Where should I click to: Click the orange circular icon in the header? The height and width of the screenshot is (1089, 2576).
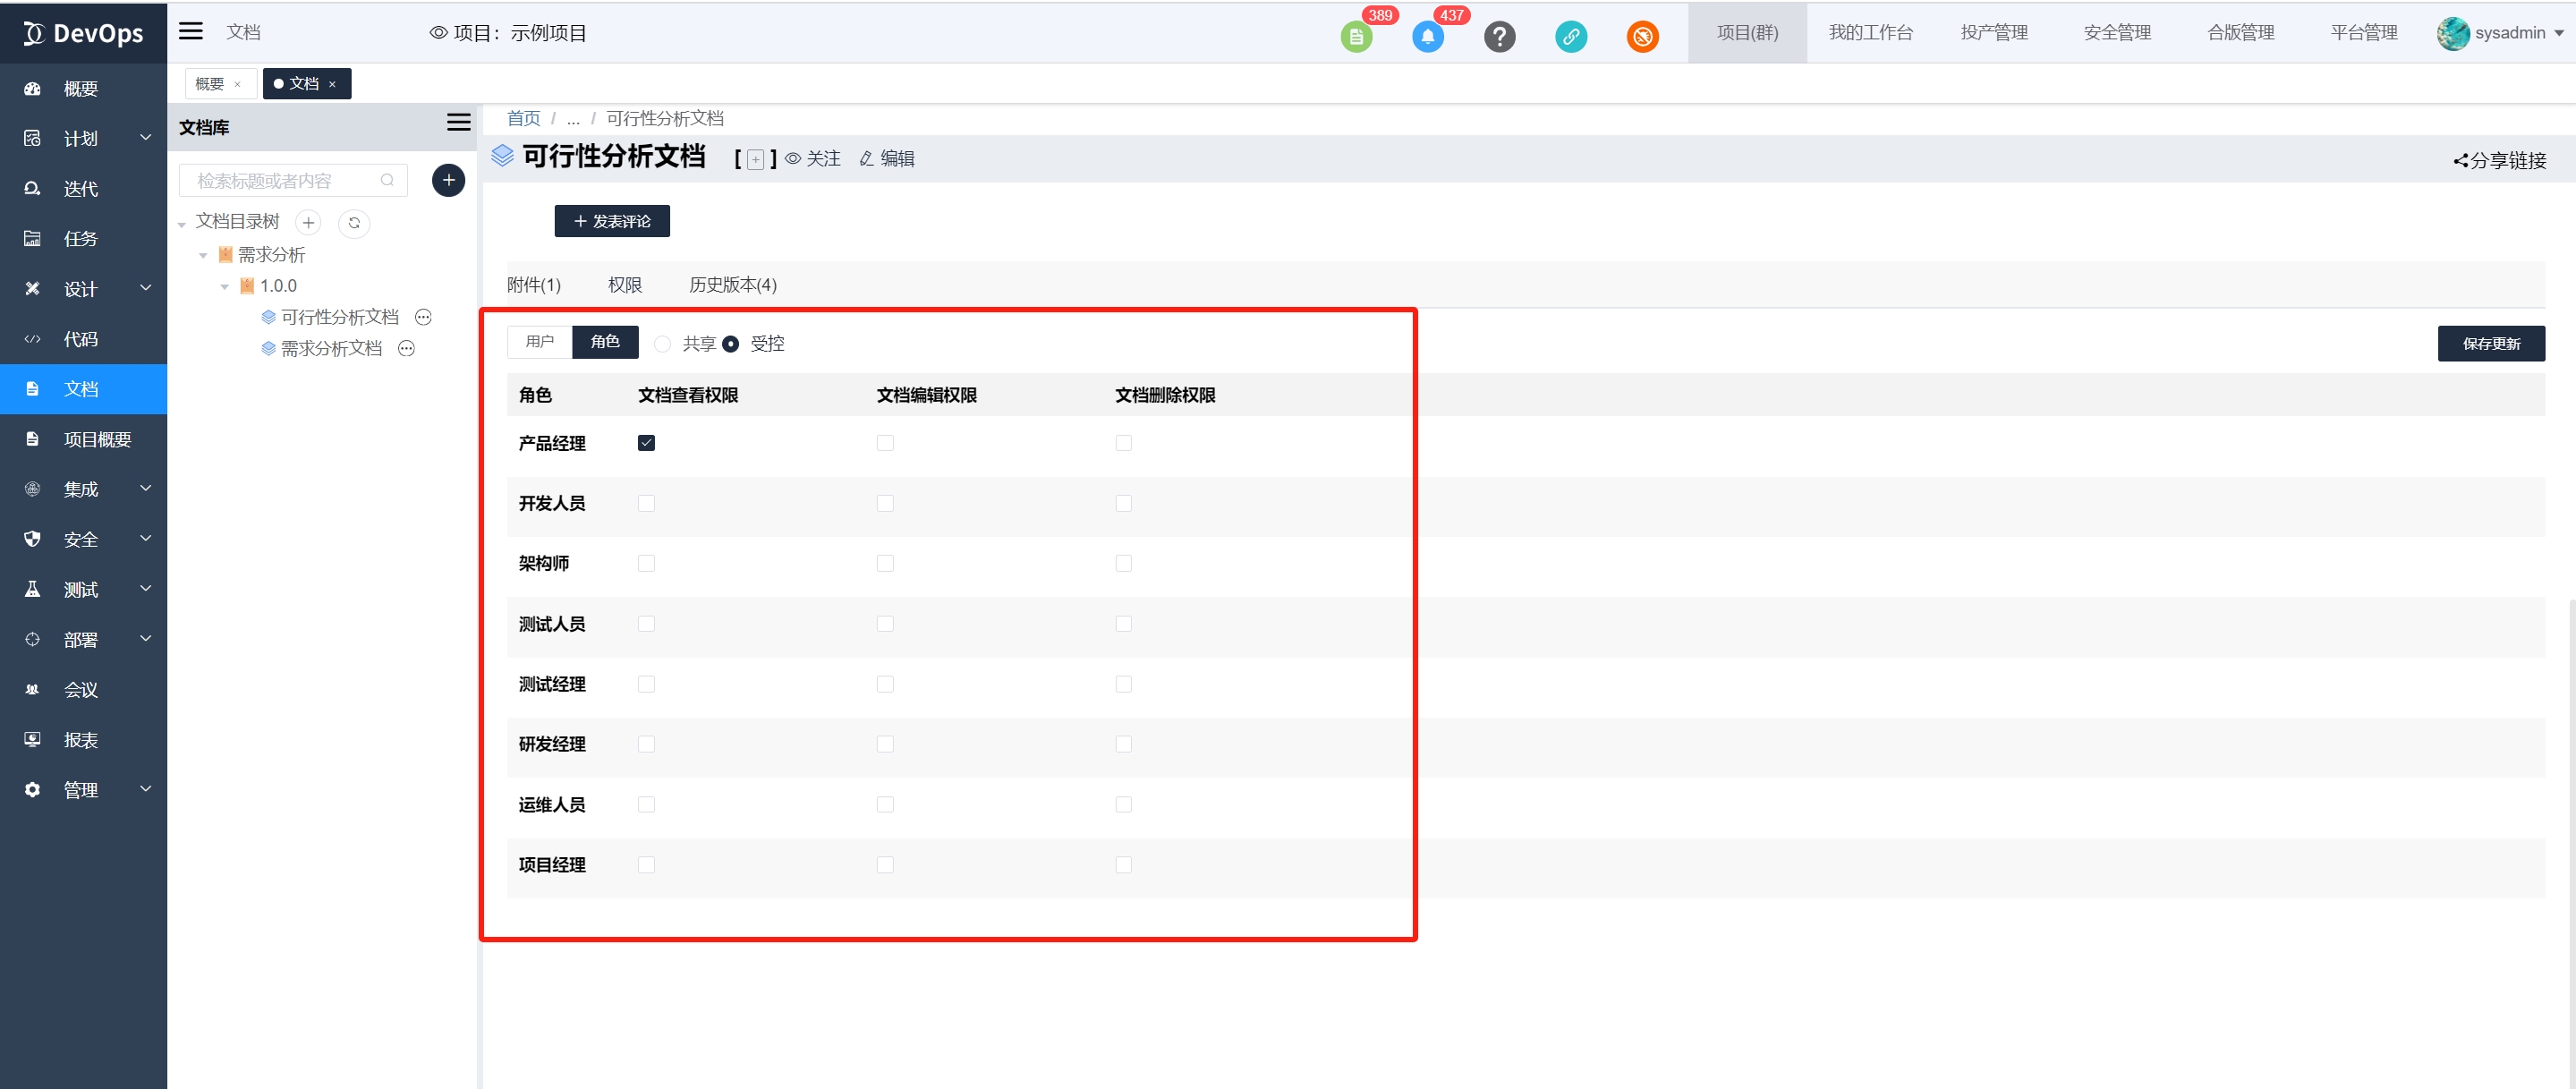point(1642,37)
